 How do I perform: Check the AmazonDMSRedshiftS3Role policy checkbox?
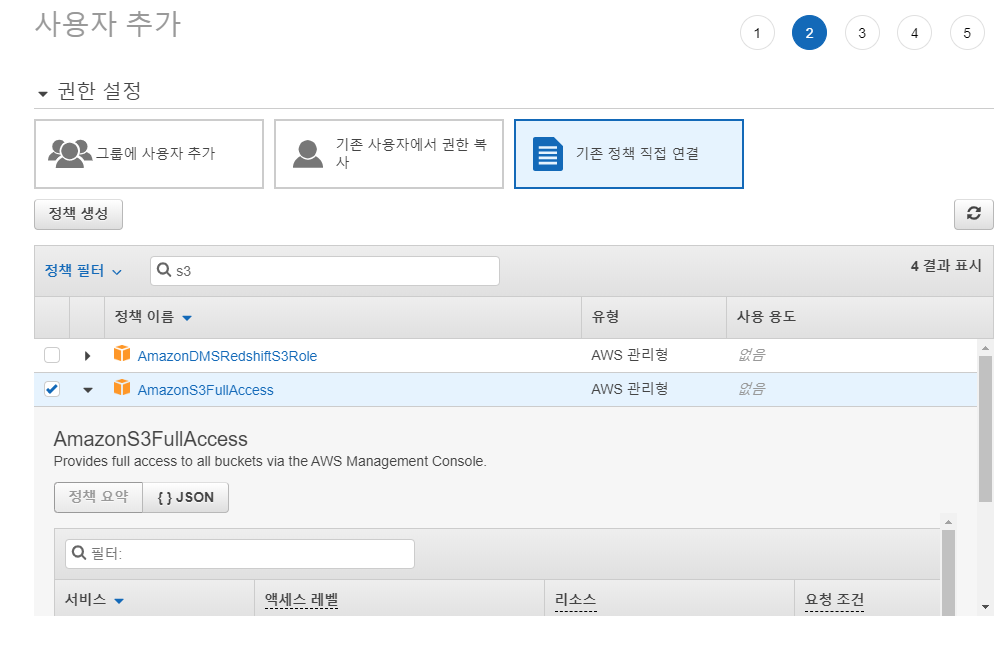52,355
